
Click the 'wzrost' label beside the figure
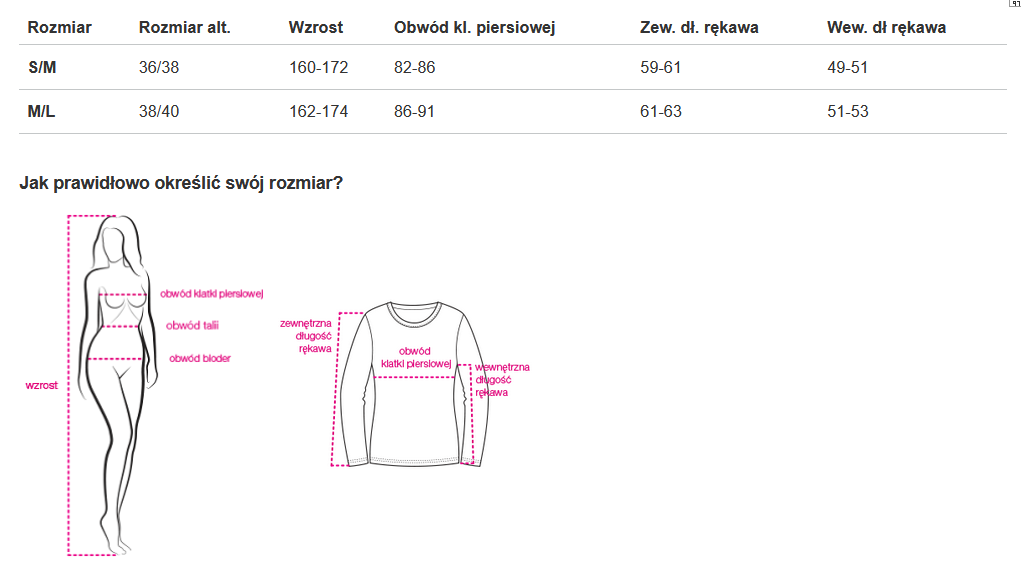tap(41, 385)
